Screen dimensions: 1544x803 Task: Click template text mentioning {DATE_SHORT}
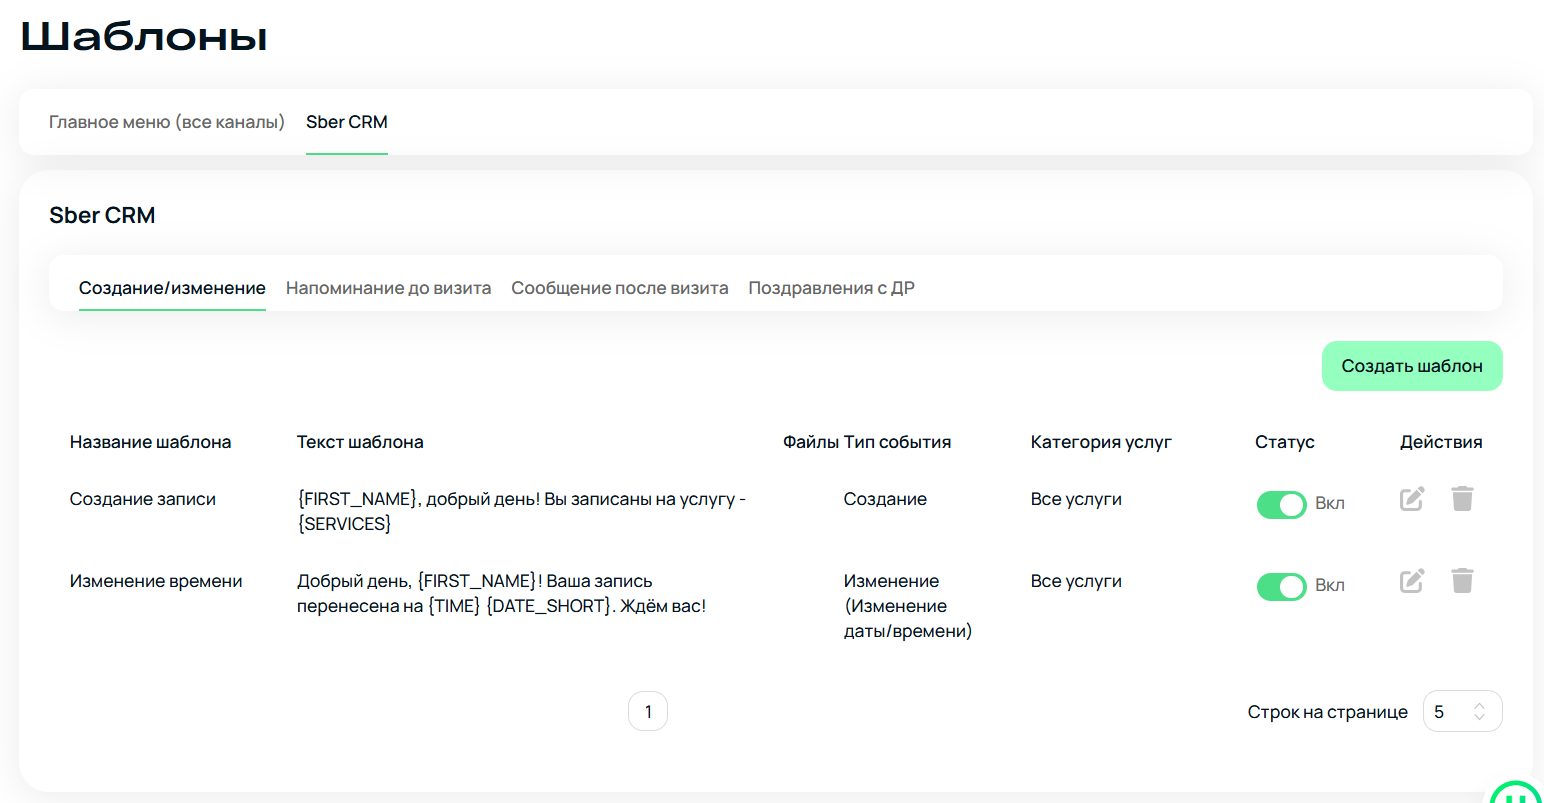(501, 593)
